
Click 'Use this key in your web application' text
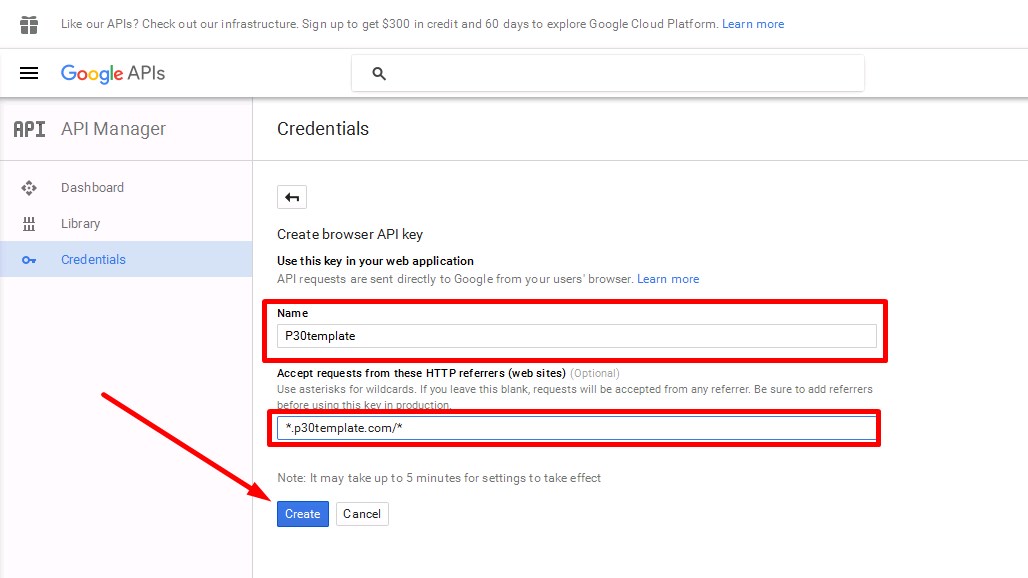click(x=375, y=261)
